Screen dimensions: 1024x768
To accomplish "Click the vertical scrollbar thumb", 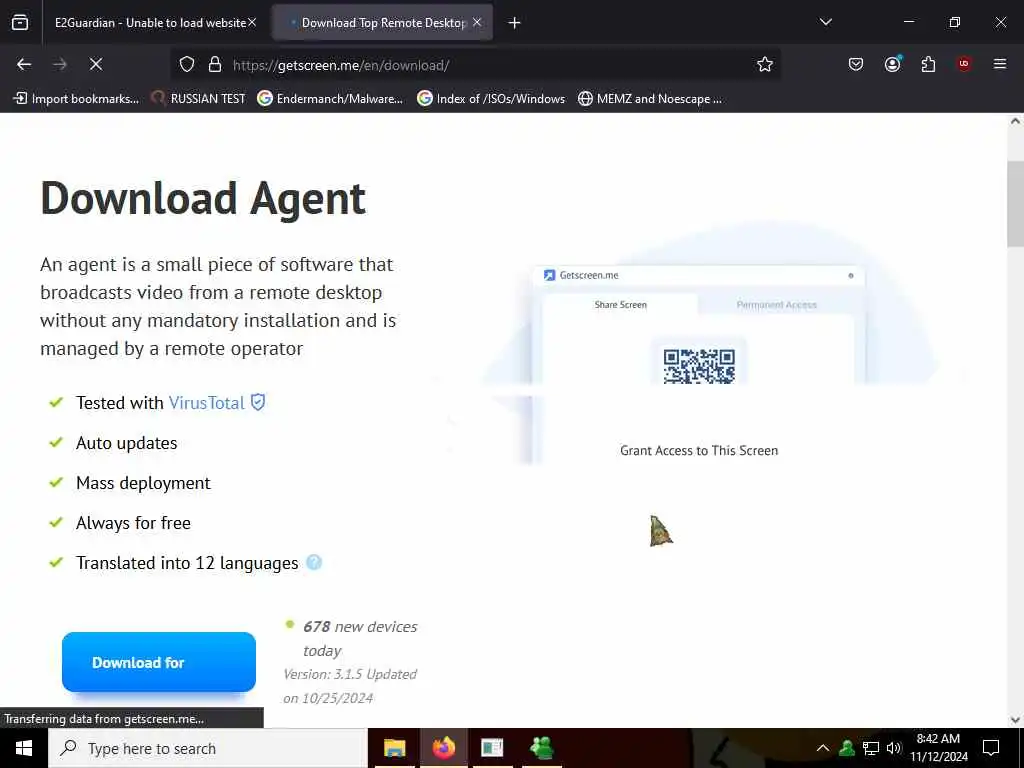I will click(1015, 204).
